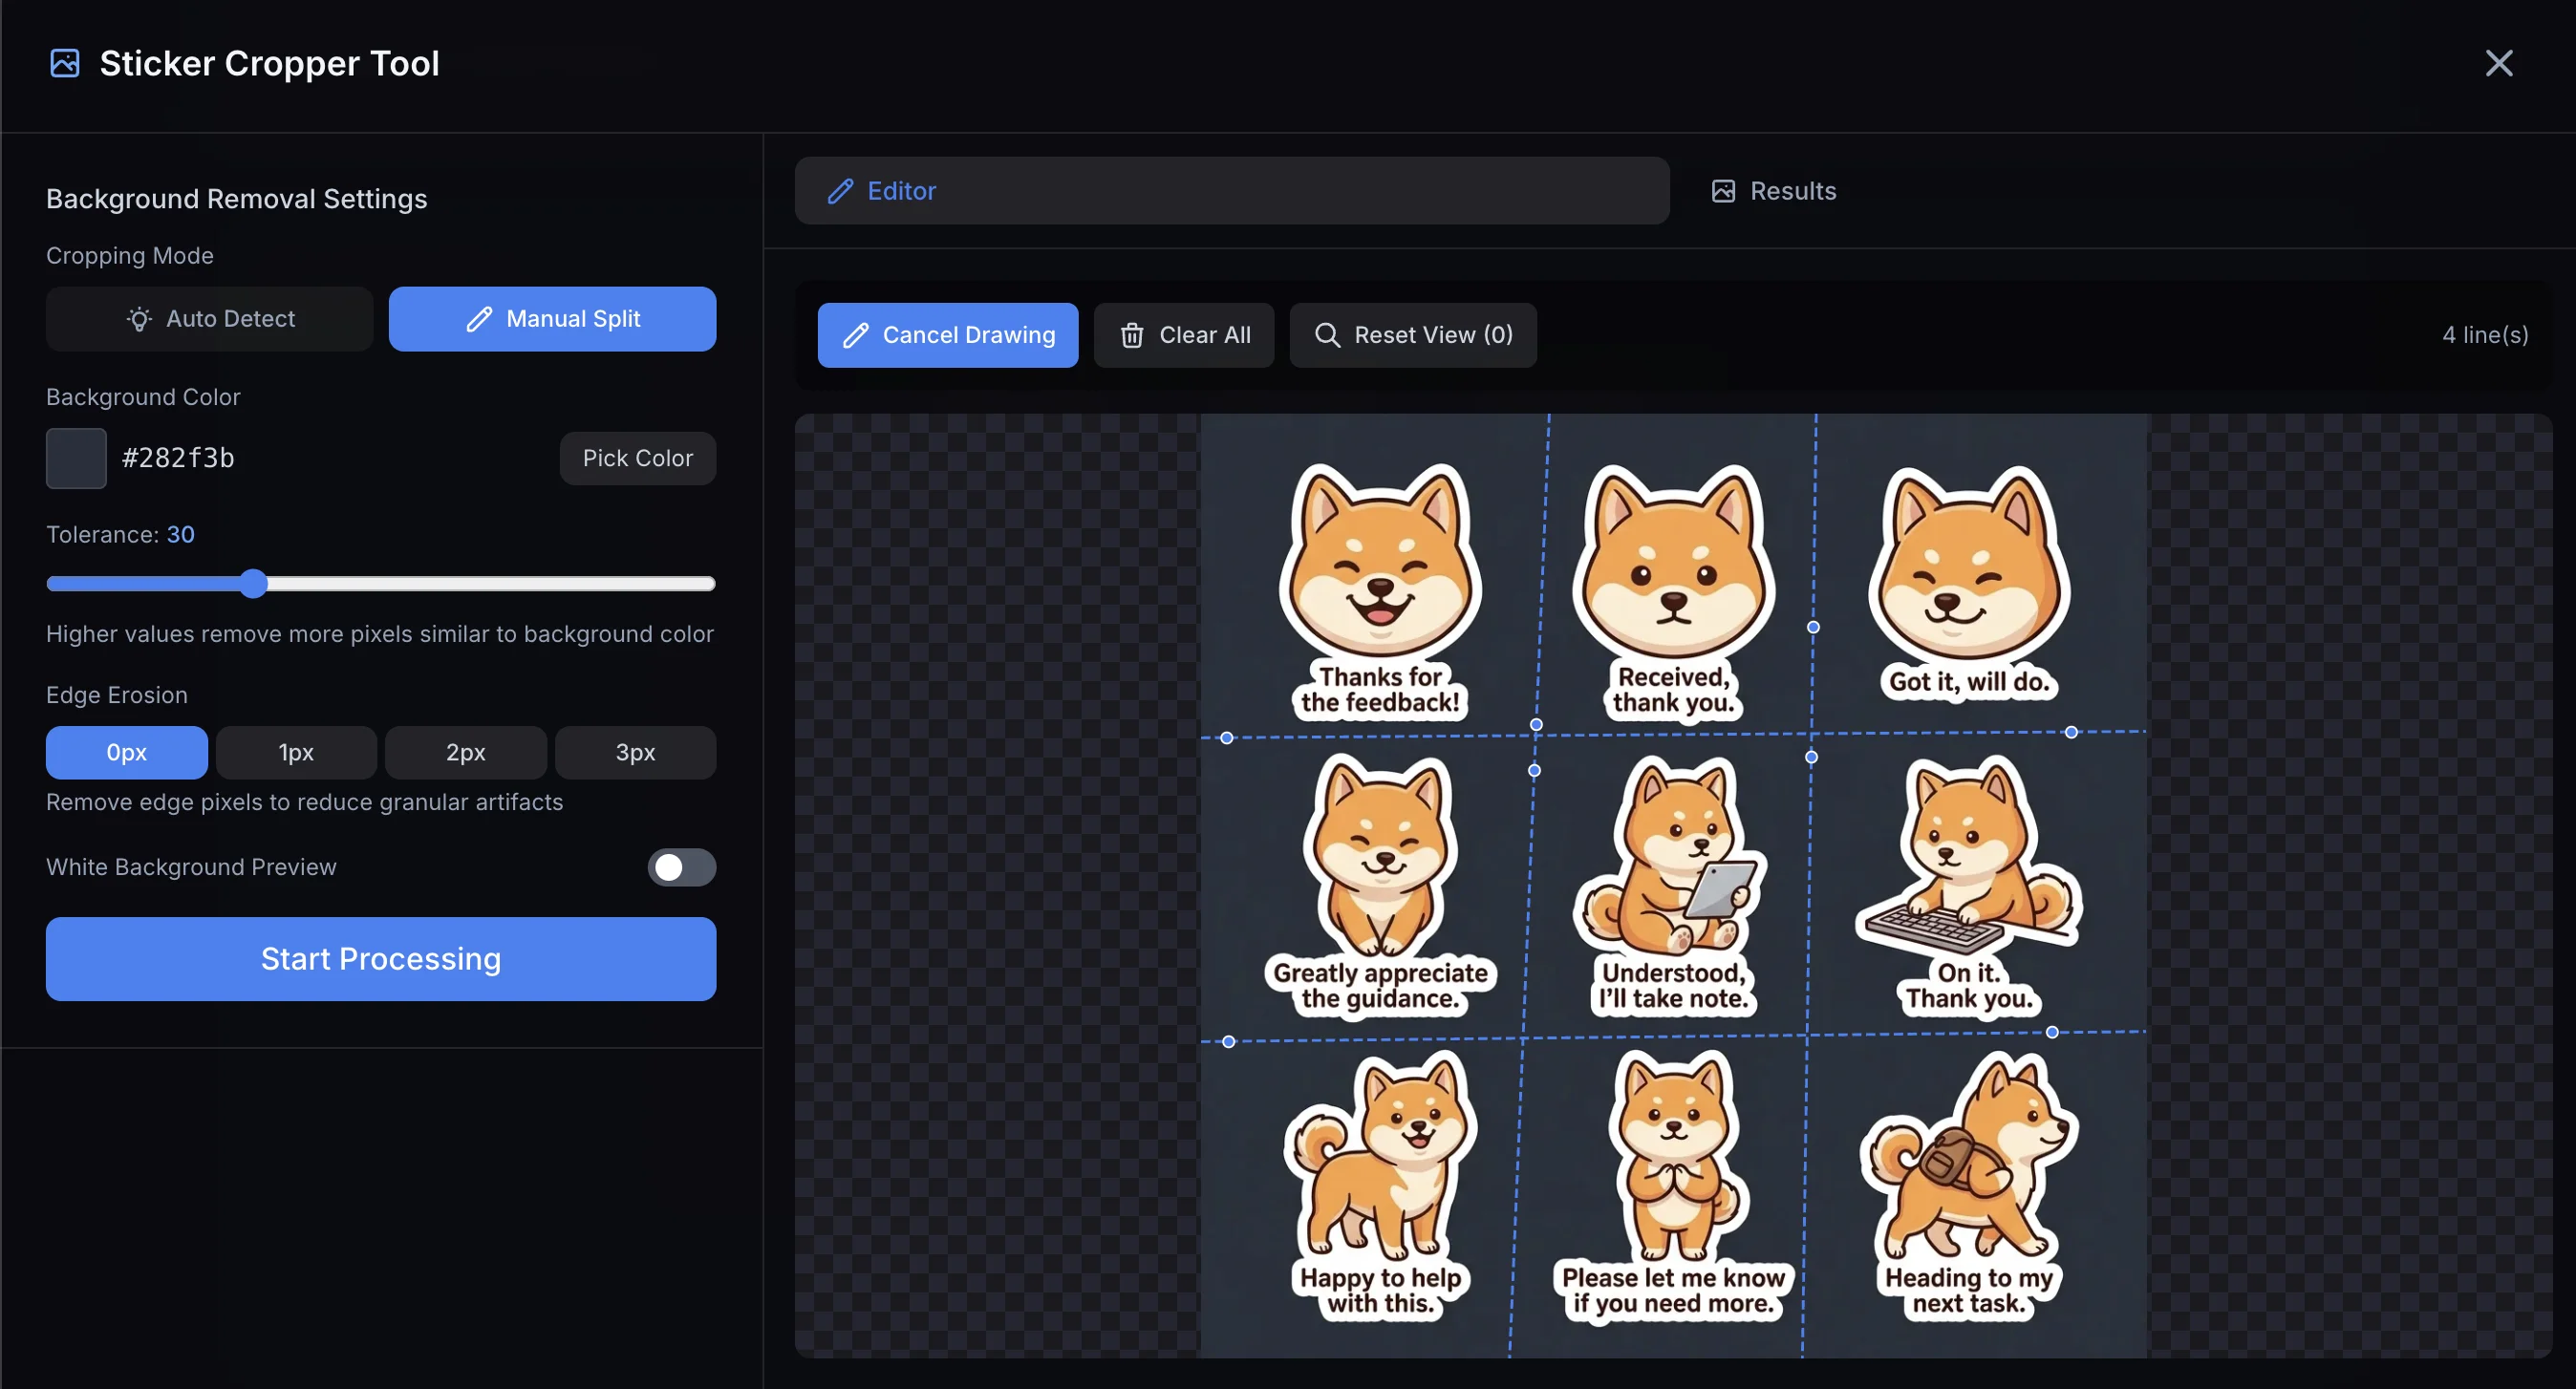Click the pencil icon in Manual Split
2576x1389 pixels.
point(479,319)
